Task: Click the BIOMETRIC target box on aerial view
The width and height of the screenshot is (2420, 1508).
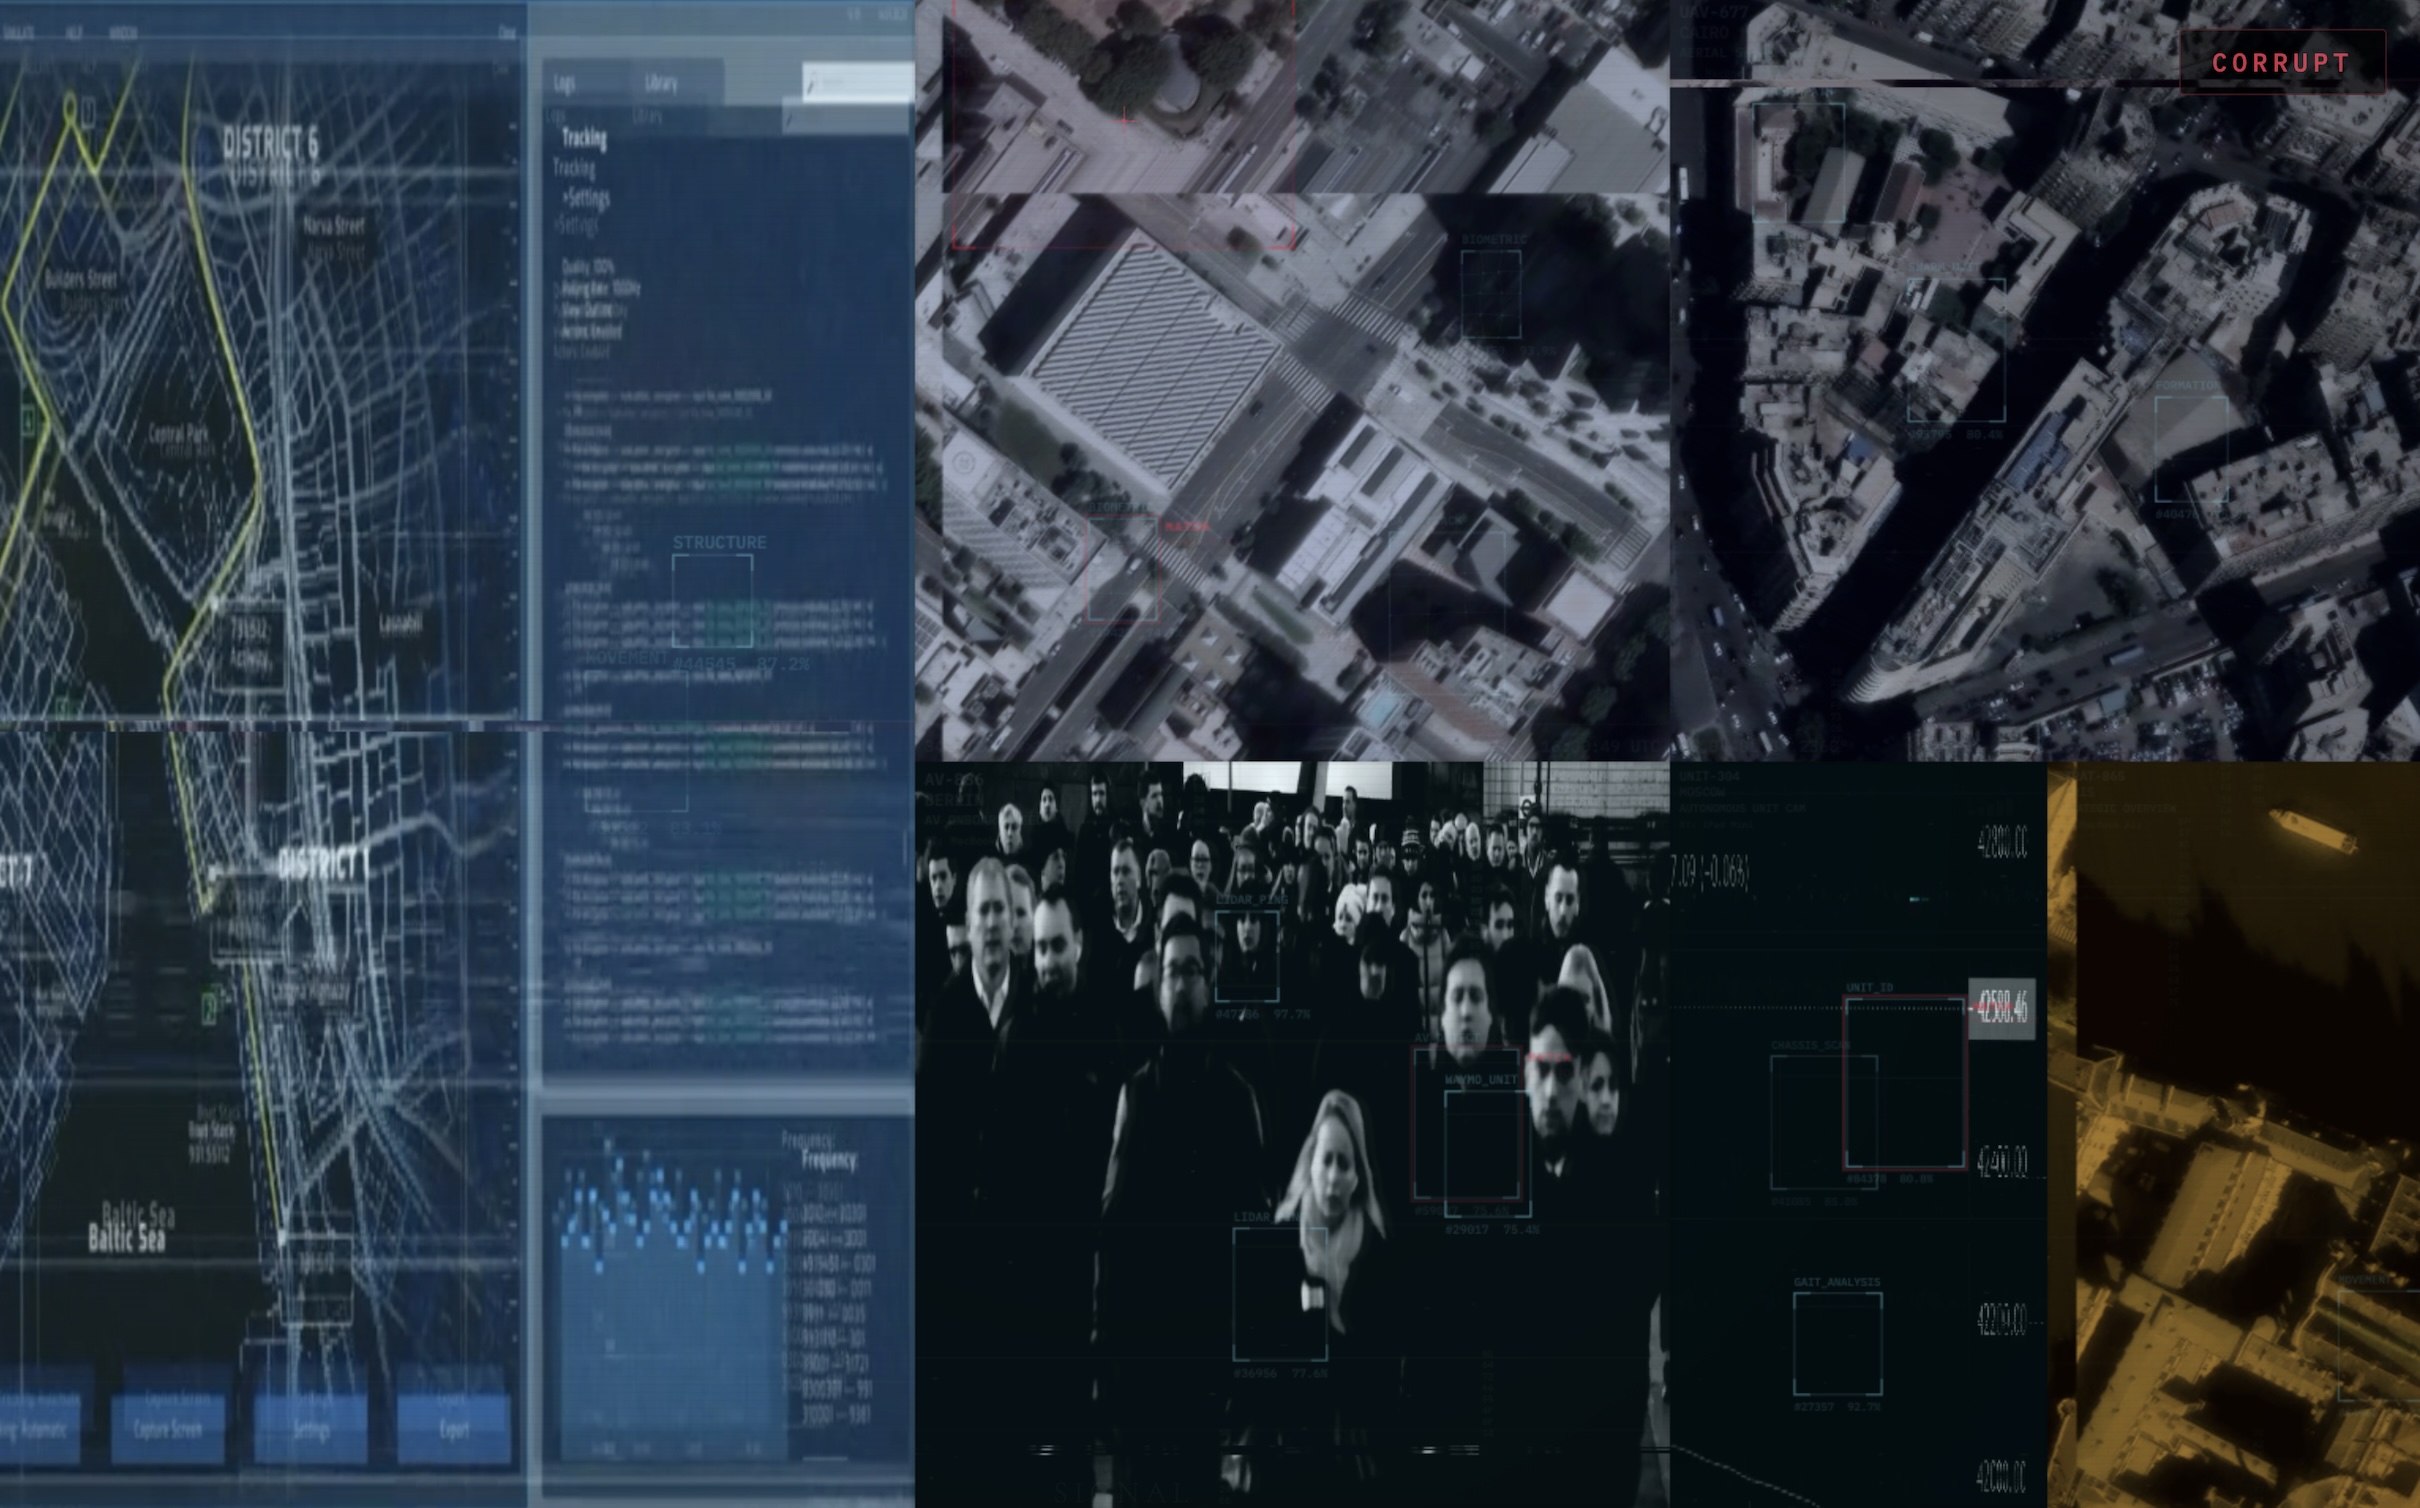Action: 1490,295
